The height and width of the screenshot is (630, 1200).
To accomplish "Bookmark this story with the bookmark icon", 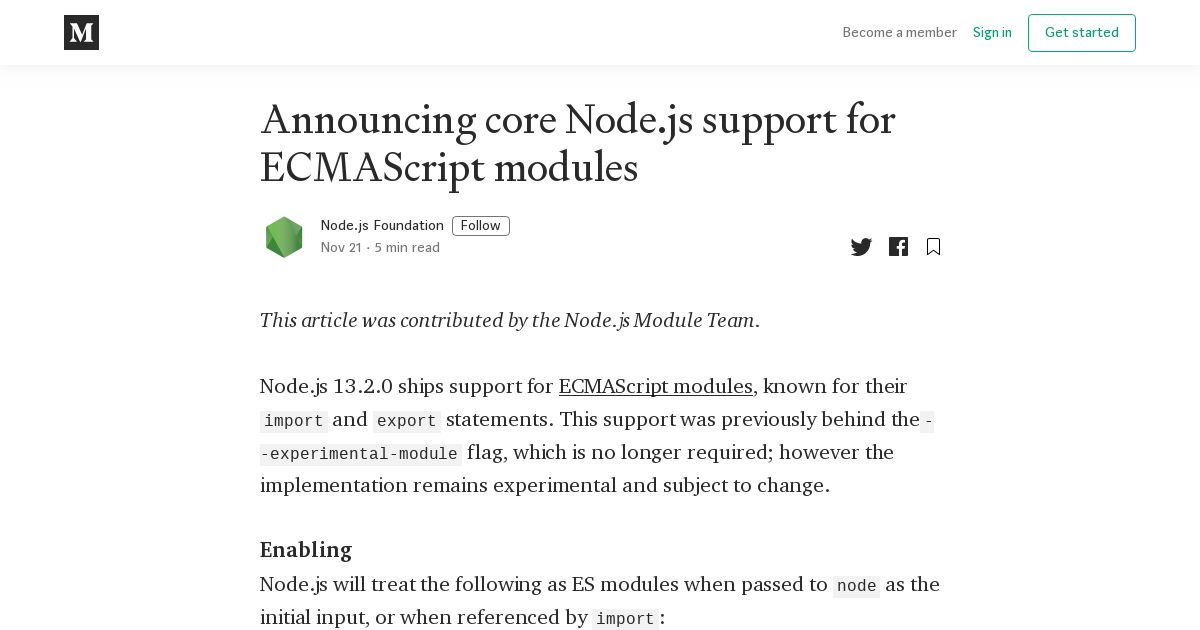I will pyautogui.click(x=933, y=247).
